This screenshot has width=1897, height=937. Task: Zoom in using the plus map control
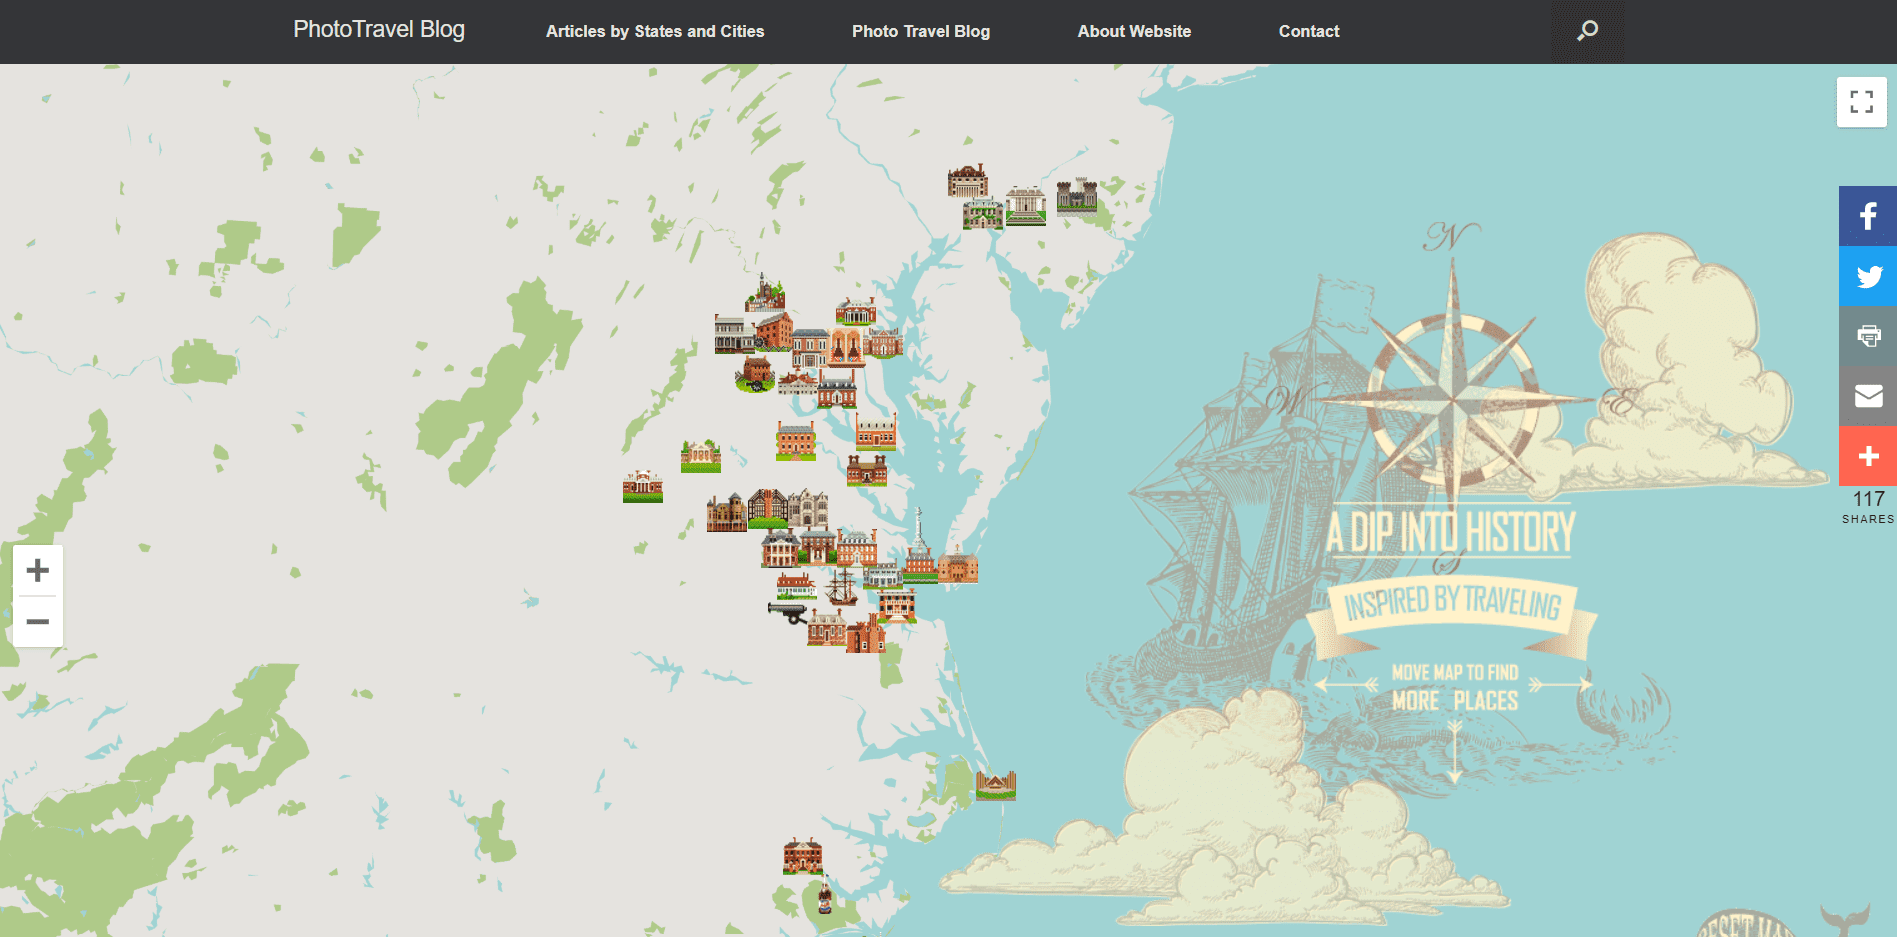point(38,570)
